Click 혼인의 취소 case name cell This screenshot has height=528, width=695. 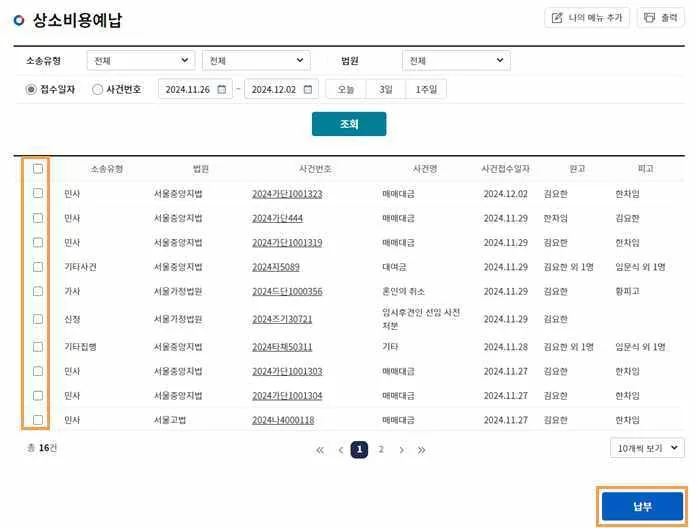(x=403, y=292)
